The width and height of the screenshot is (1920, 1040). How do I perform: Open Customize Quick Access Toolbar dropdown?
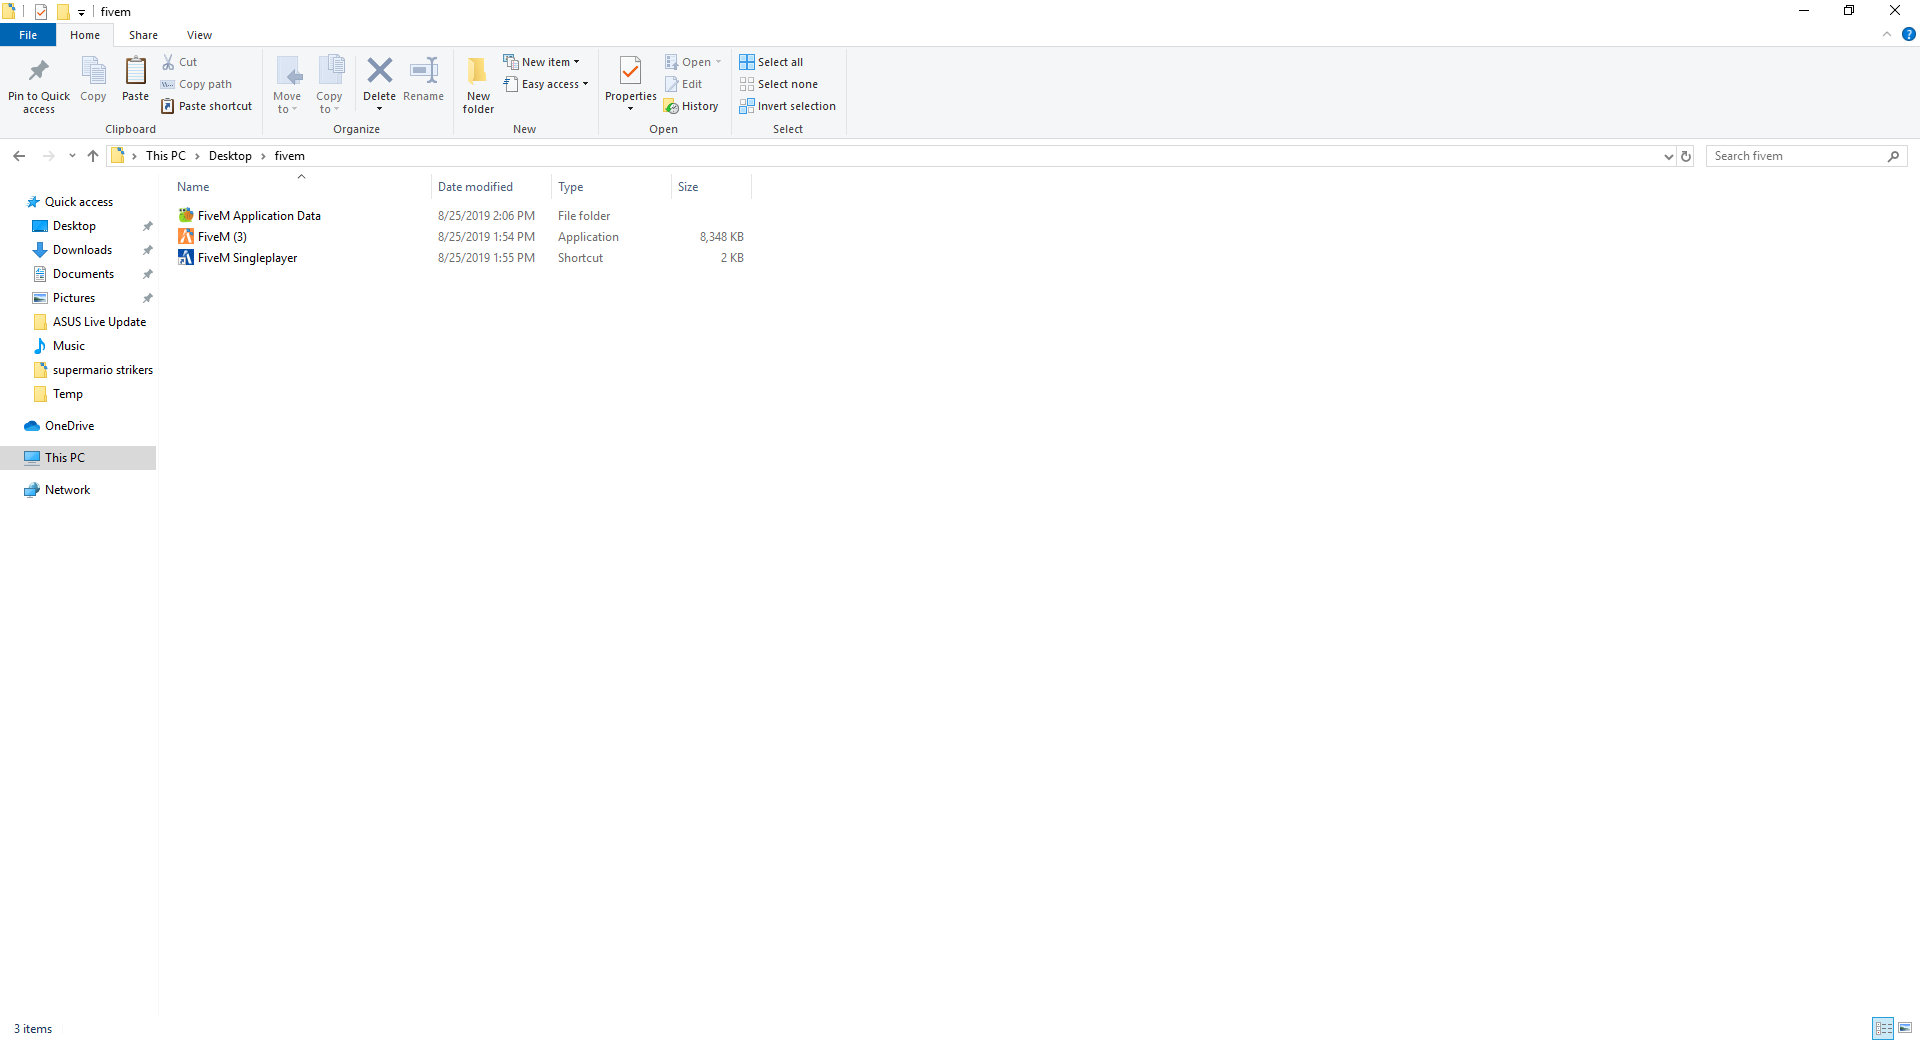click(81, 13)
